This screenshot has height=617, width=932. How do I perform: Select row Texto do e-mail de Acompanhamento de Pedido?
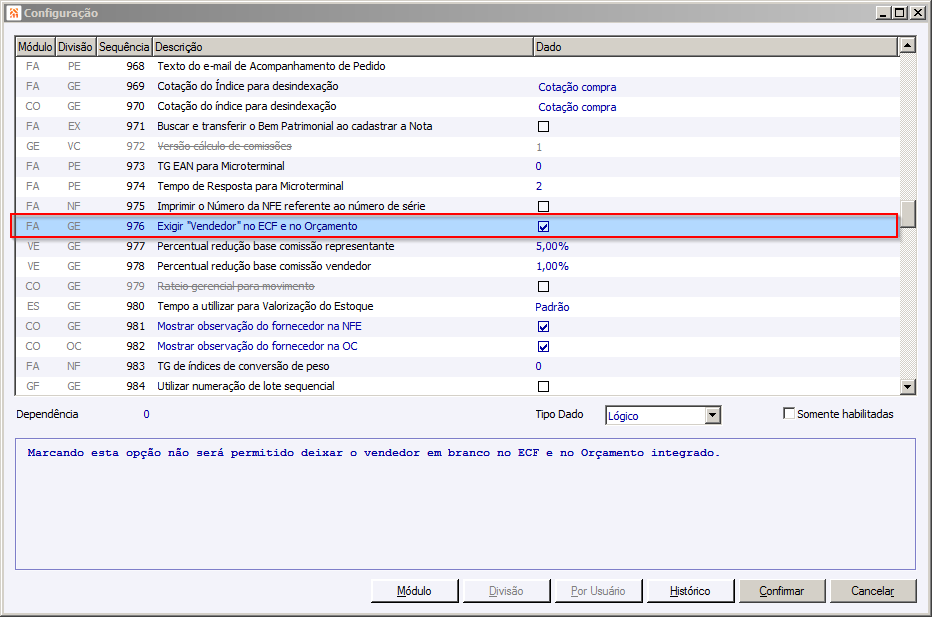coord(456,67)
